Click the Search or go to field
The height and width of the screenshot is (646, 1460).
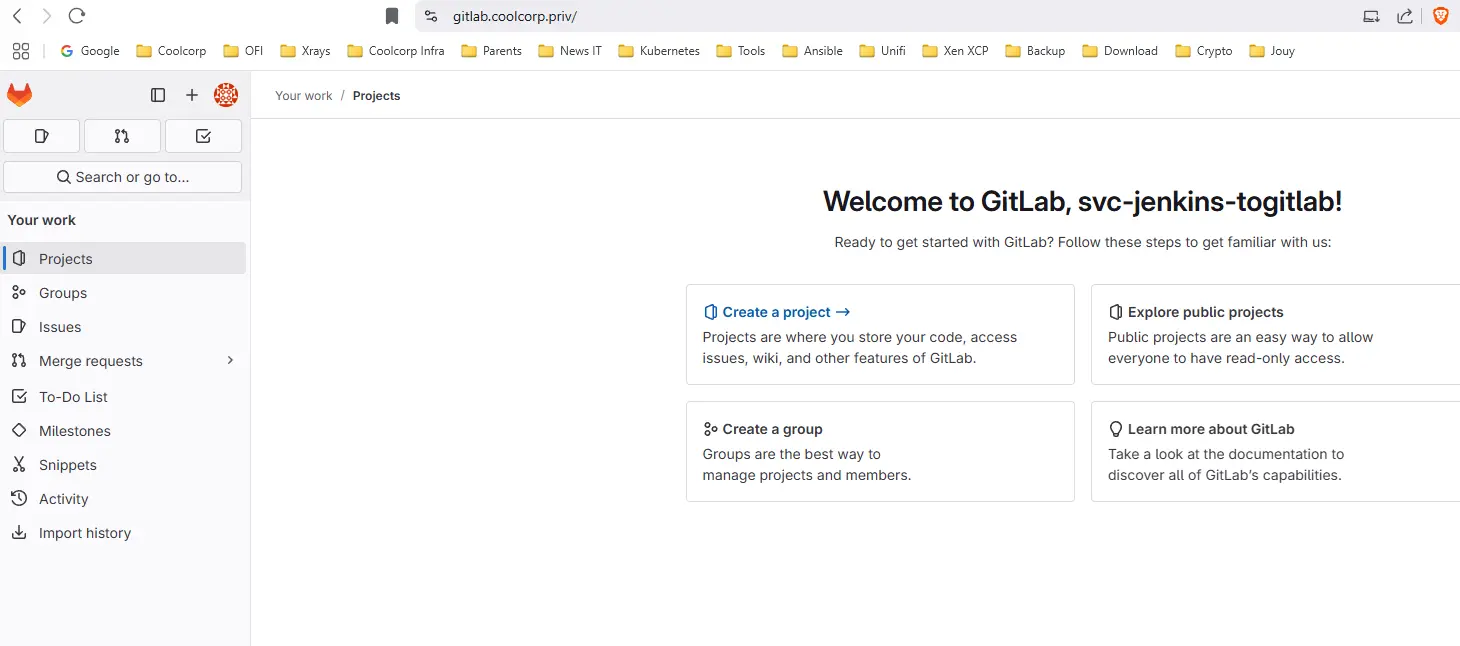(122, 177)
